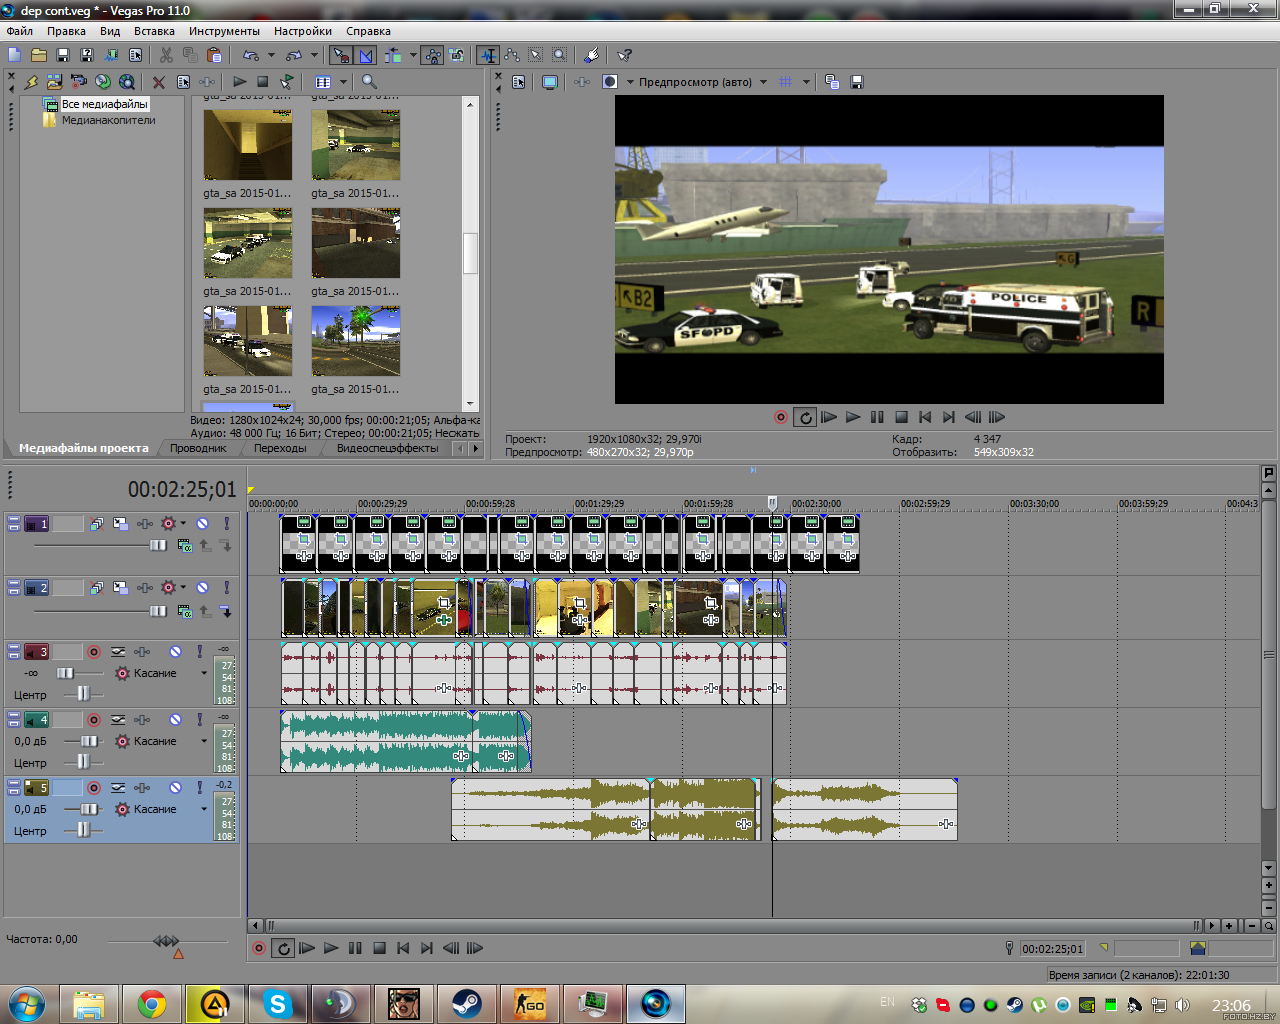Click the Open project folder icon
The width and height of the screenshot is (1280, 1024).
pos(39,55)
